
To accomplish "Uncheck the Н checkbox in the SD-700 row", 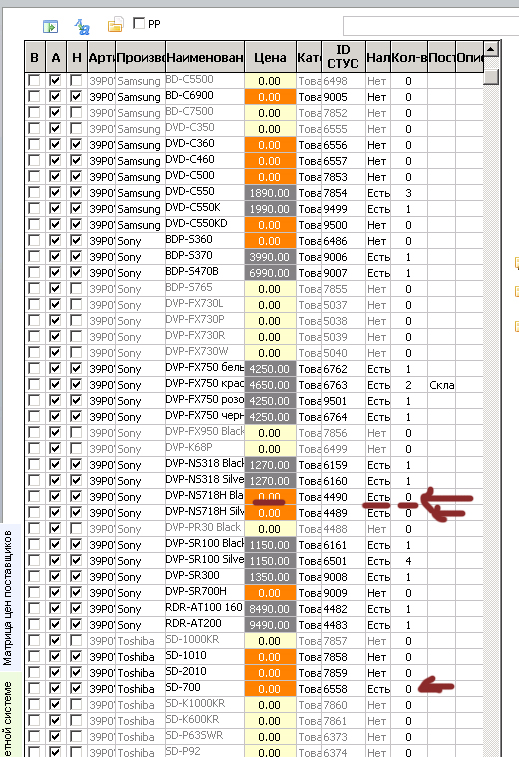I will (x=76, y=688).
